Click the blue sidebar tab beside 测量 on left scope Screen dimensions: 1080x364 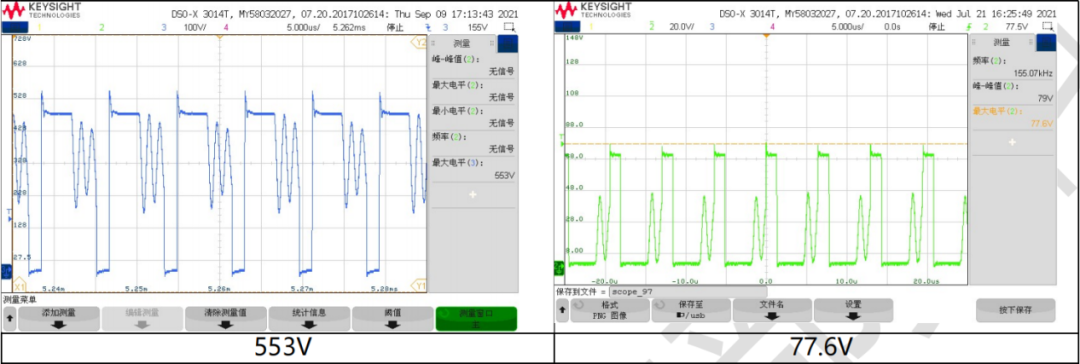pos(507,43)
